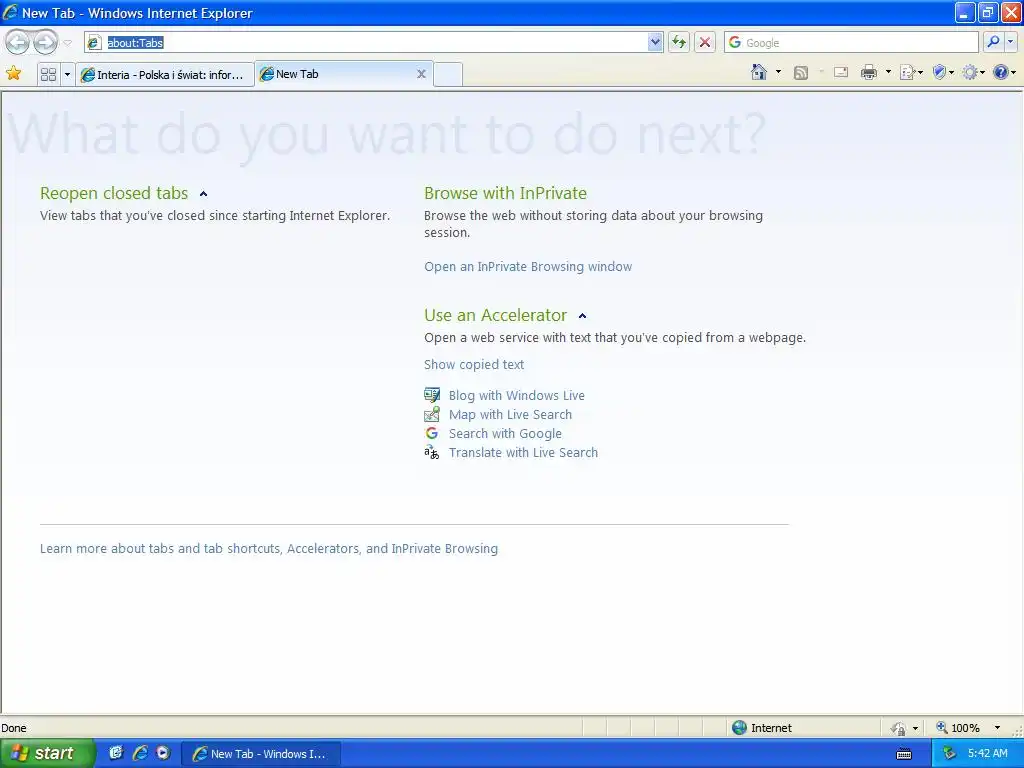Click the Print icon
Viewport: 1024px width, 768px height.
[x=869, y=72]
